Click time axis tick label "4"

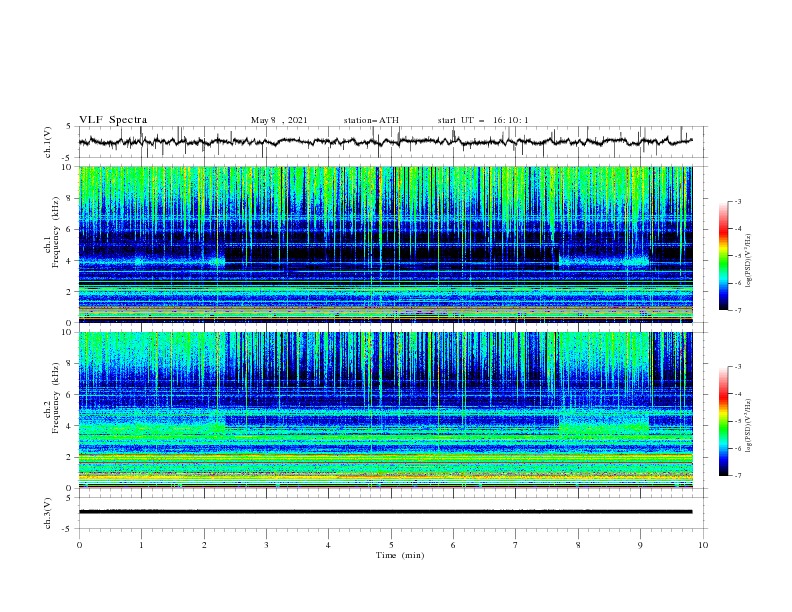pyautogui.click(x=328, y=545)
